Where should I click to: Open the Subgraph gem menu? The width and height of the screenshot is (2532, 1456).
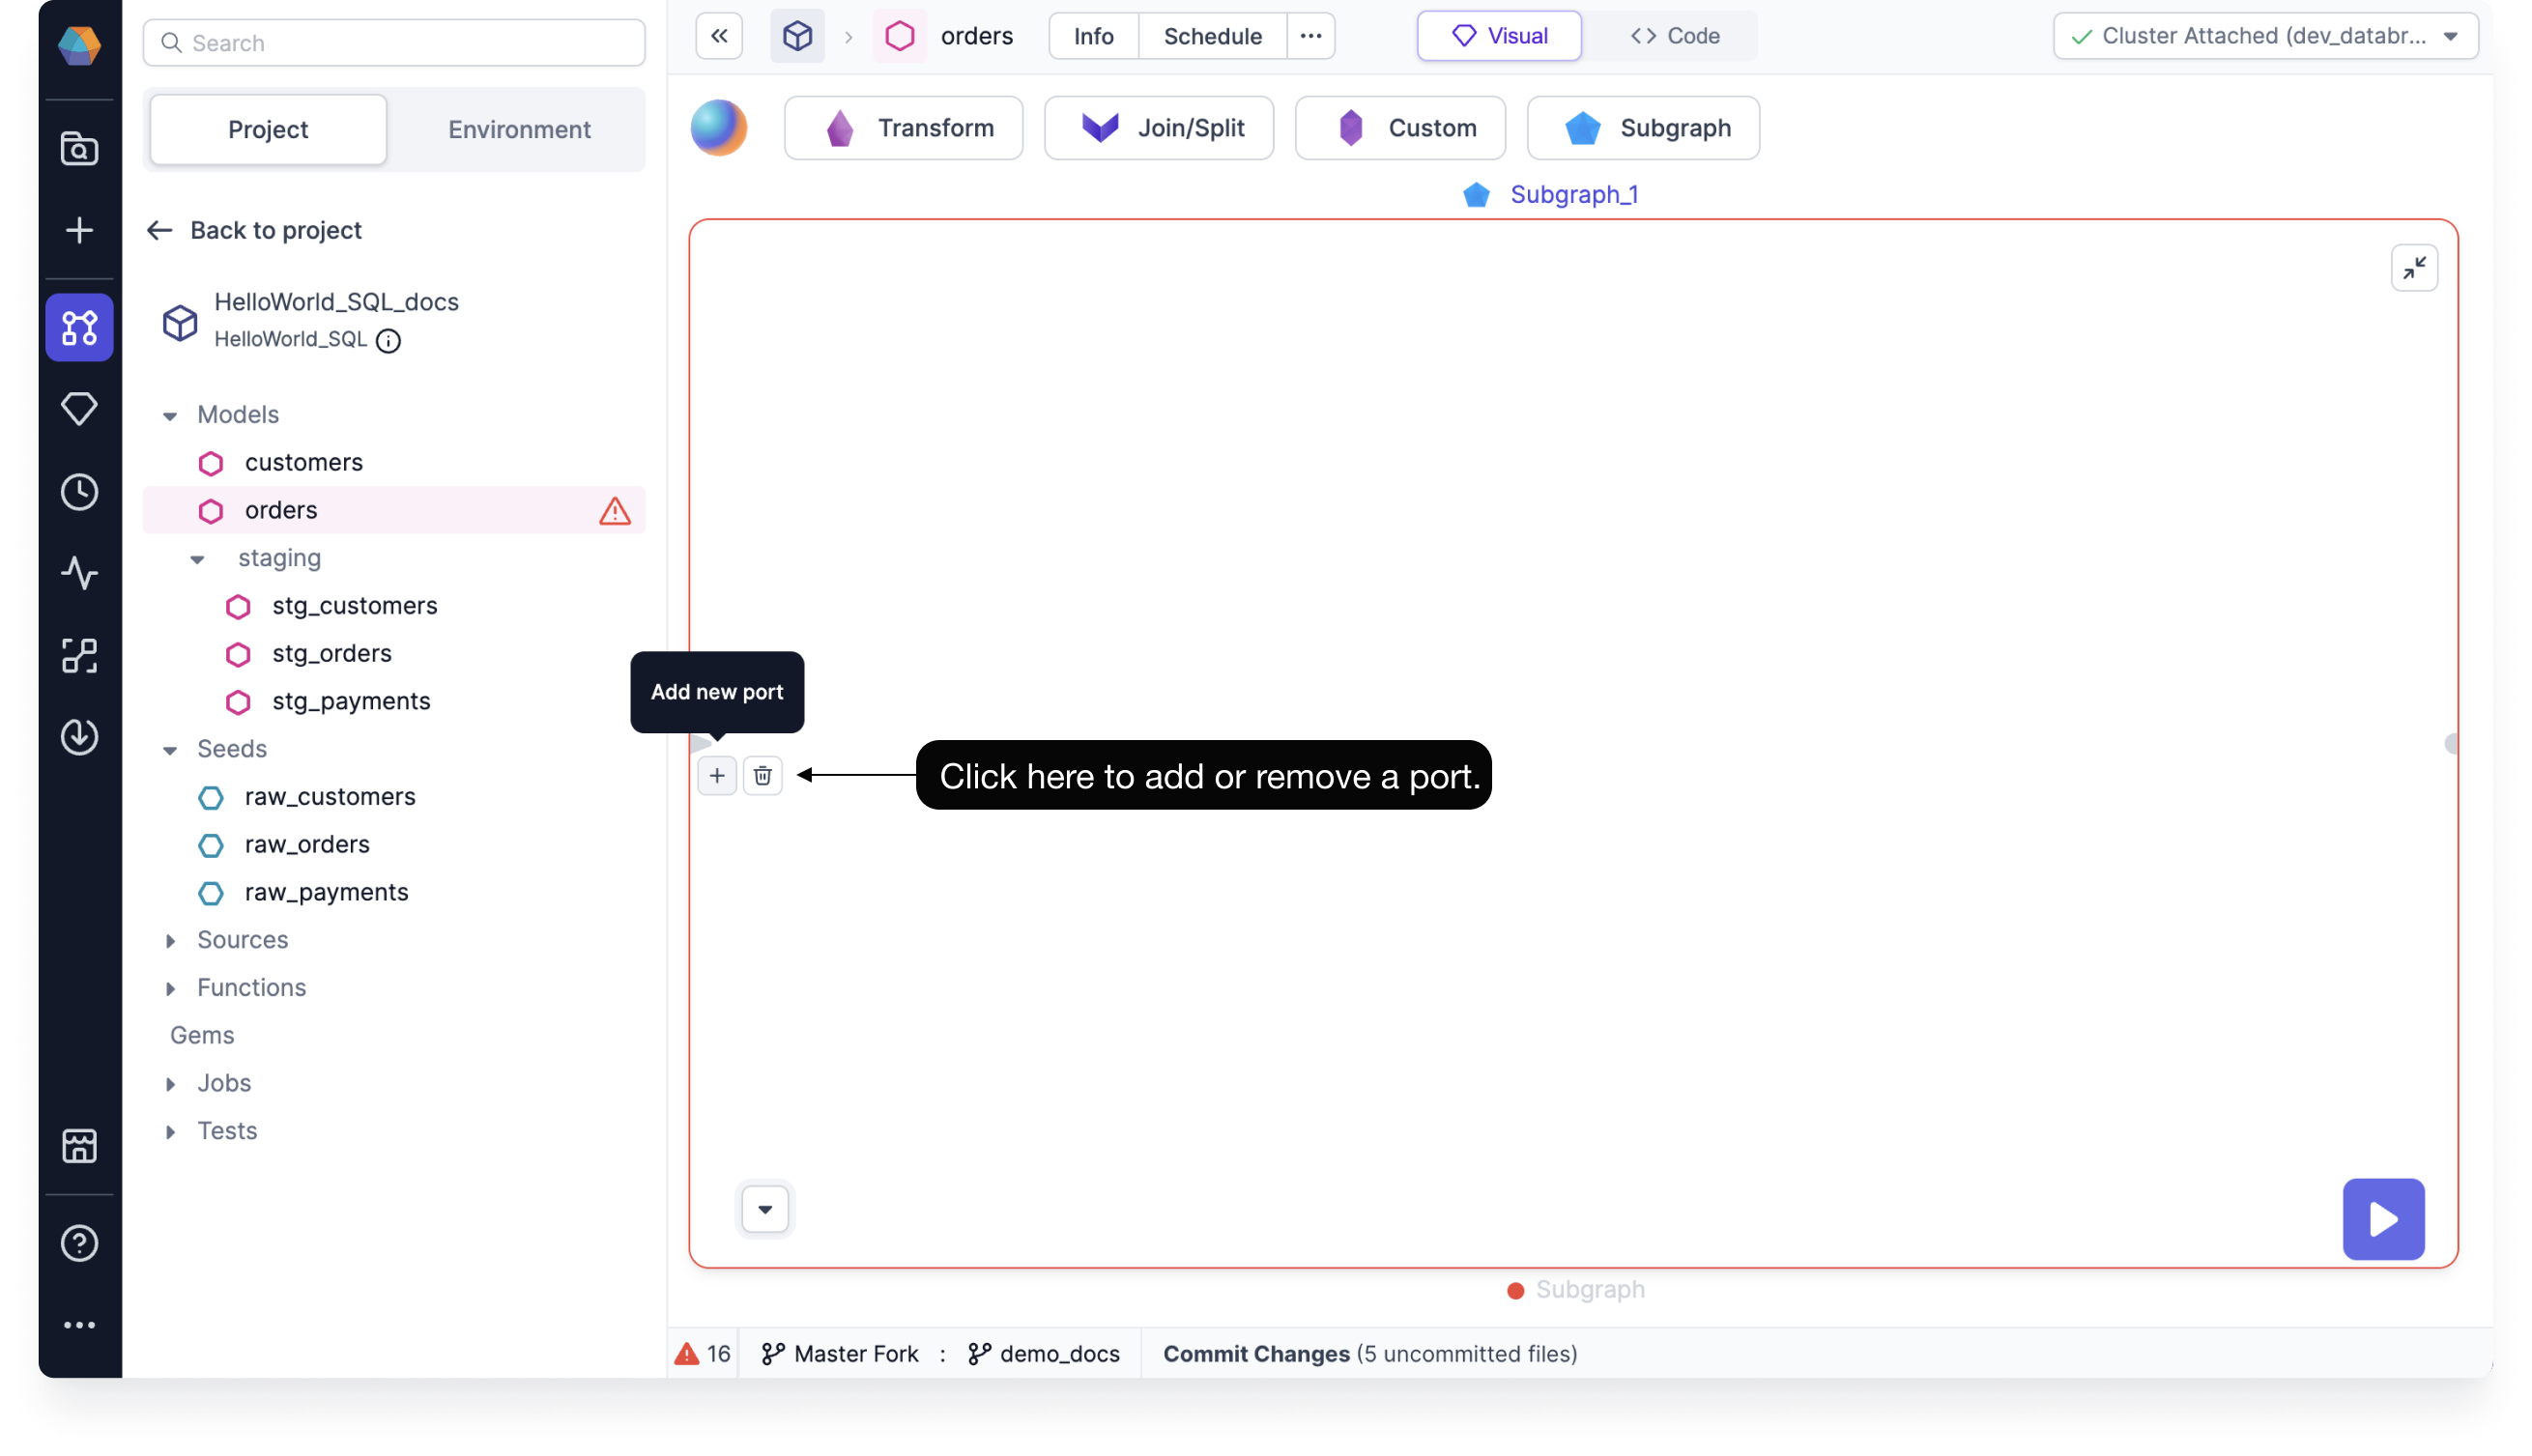1643,128
